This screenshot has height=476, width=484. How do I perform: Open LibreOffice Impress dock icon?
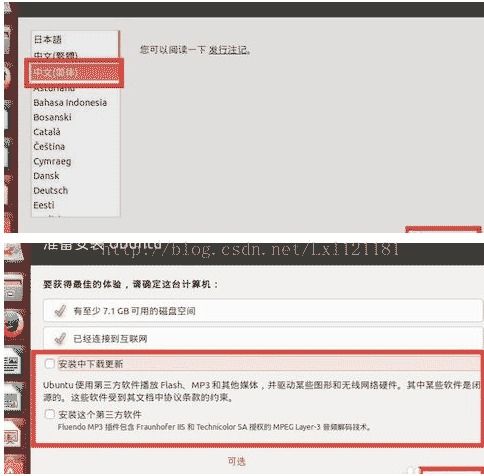pos(13,434)
